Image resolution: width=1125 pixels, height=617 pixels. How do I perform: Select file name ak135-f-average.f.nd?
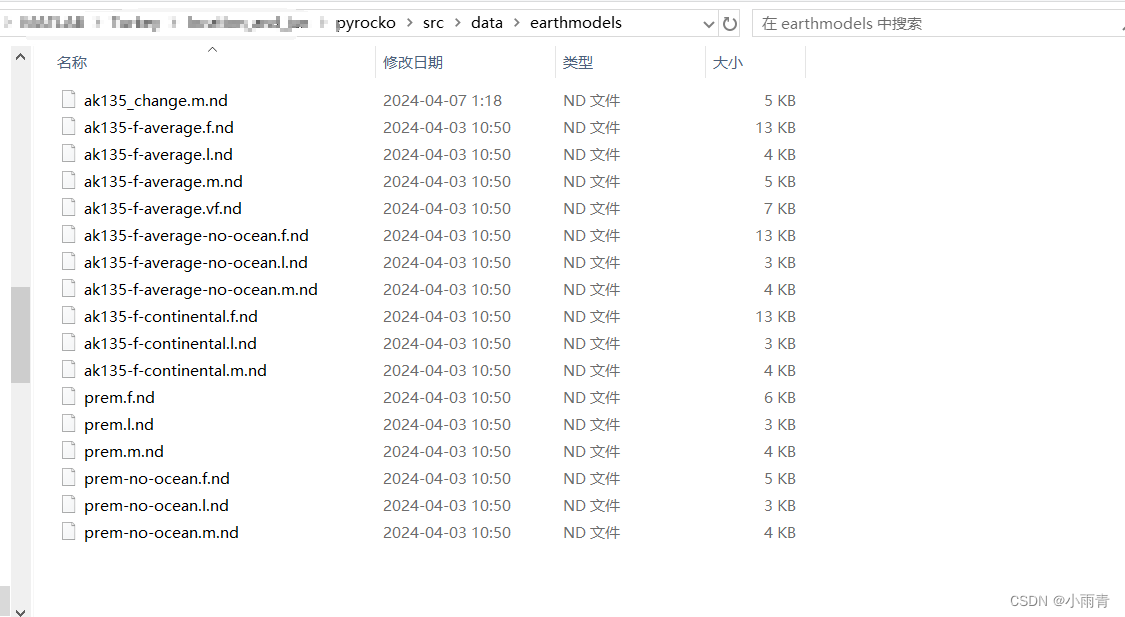pos(159,127)
